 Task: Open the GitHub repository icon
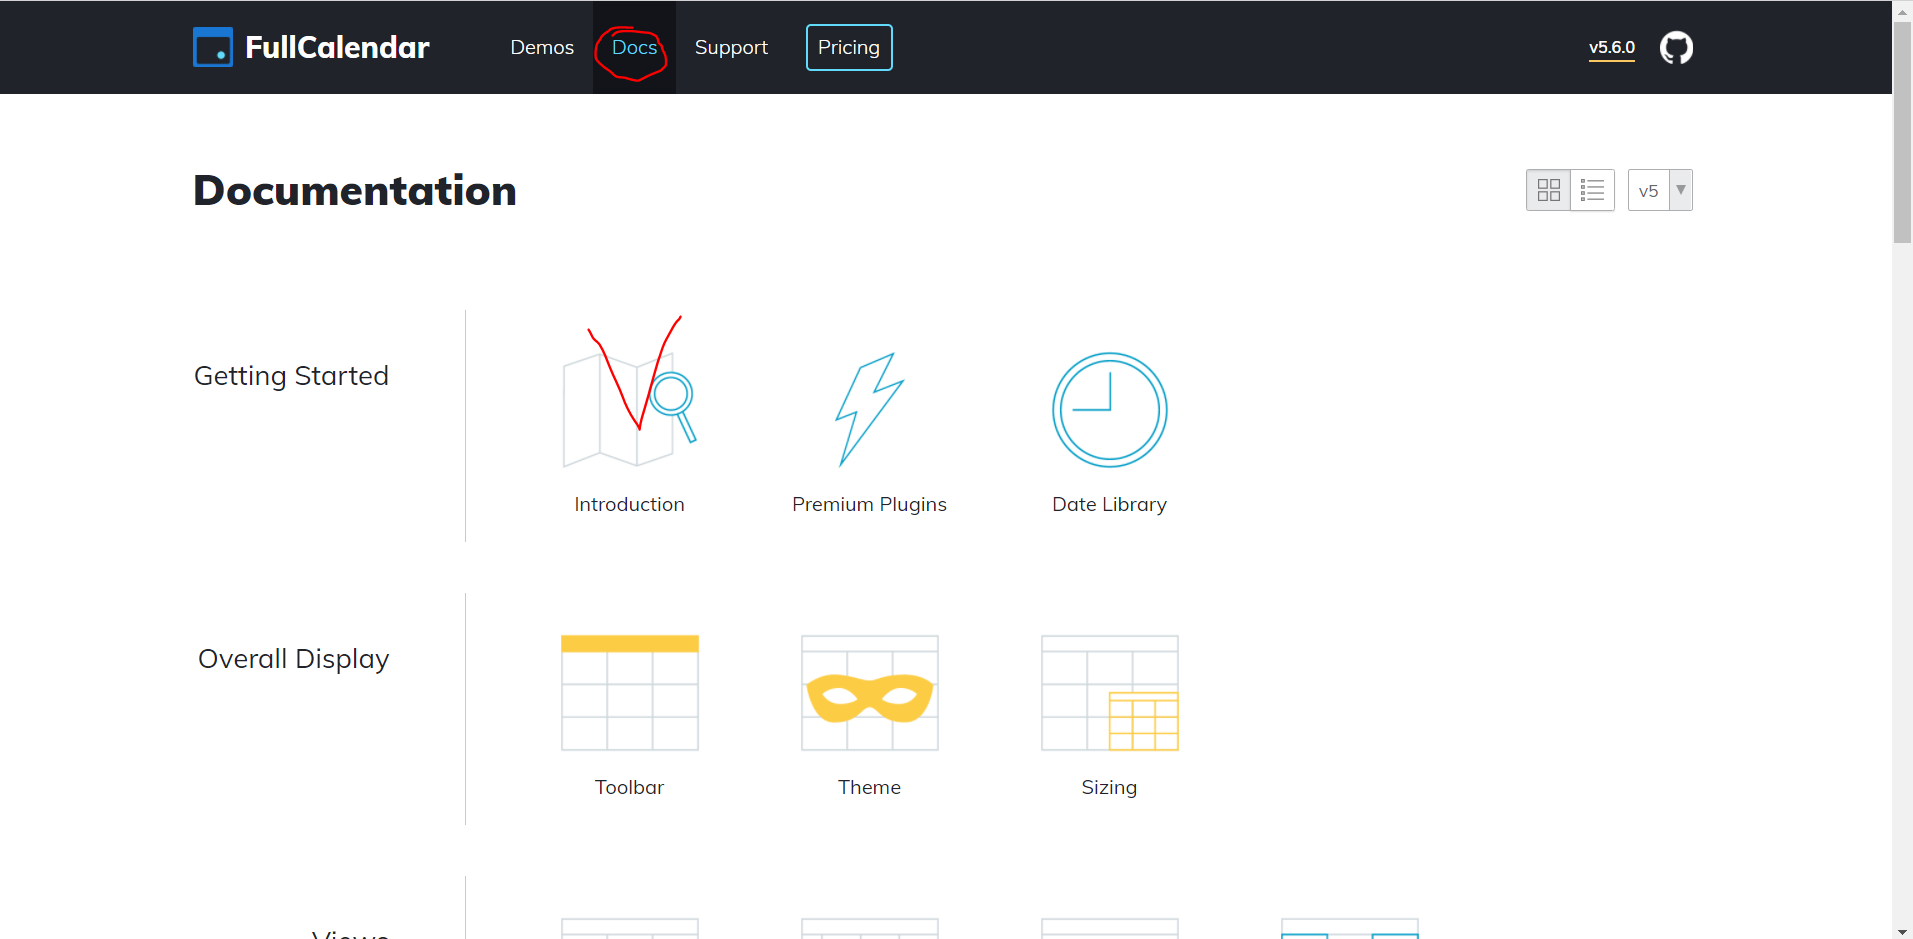pos(1676,47)
